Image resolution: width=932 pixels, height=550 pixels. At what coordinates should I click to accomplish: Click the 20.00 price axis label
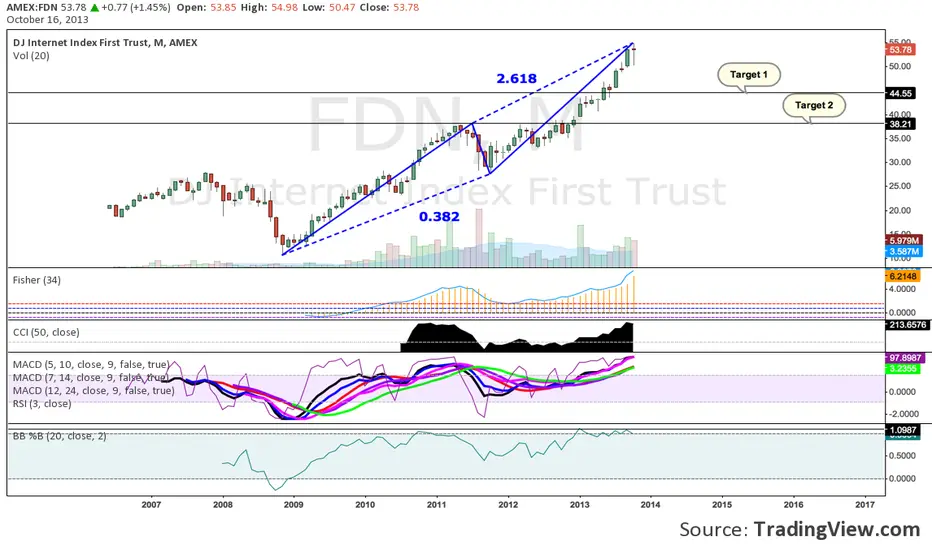coord(900,210)
